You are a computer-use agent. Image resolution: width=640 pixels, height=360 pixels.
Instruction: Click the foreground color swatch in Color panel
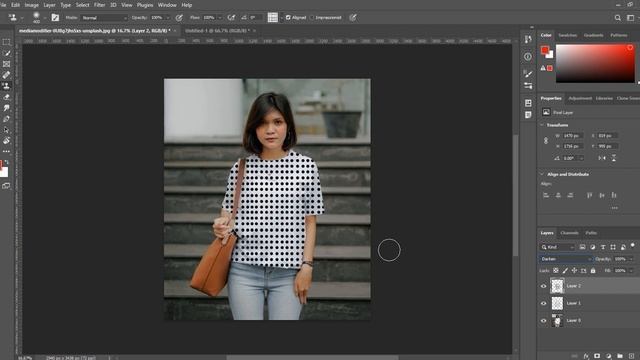tap(544, 50)
